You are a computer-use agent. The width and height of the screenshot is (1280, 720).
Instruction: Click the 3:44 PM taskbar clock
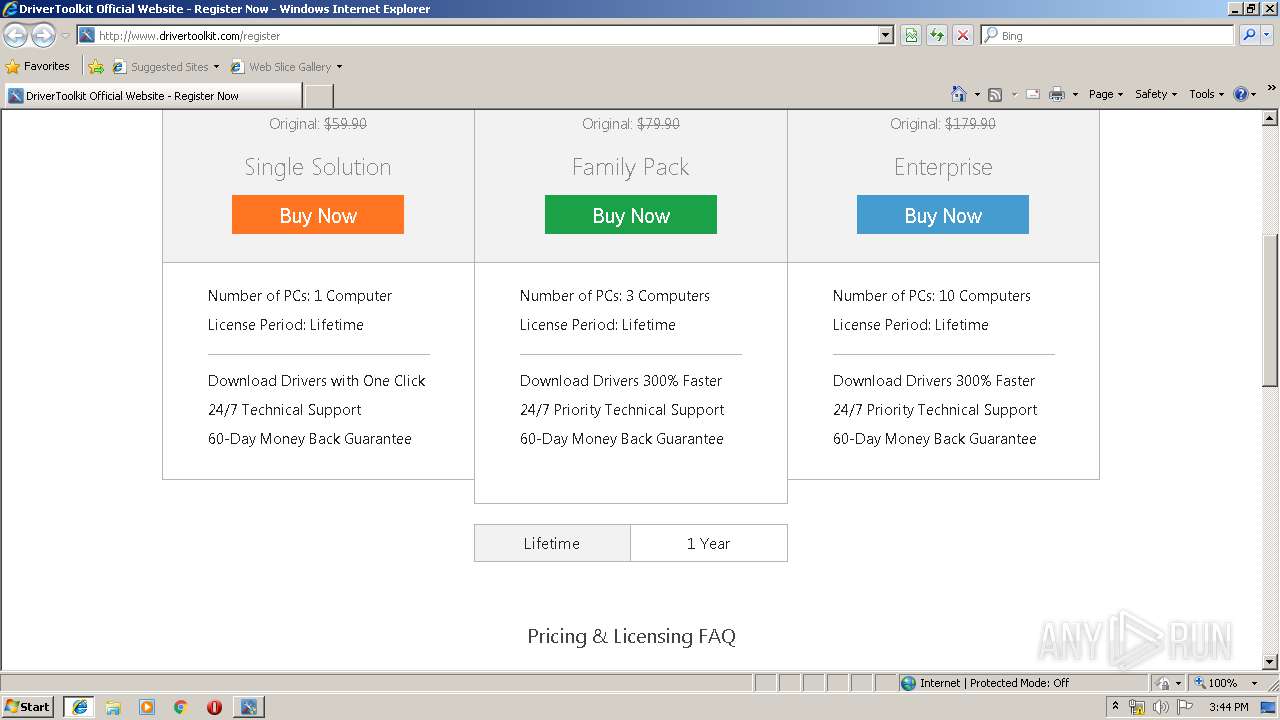(1228, 707)
